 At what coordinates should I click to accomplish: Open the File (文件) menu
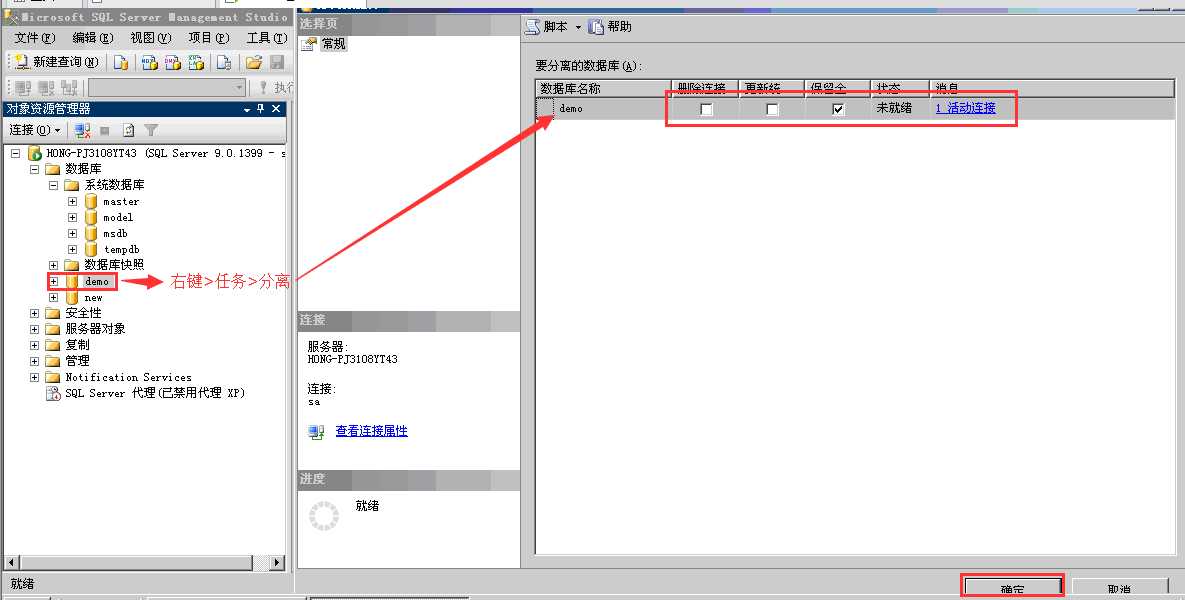pos(35,38)
